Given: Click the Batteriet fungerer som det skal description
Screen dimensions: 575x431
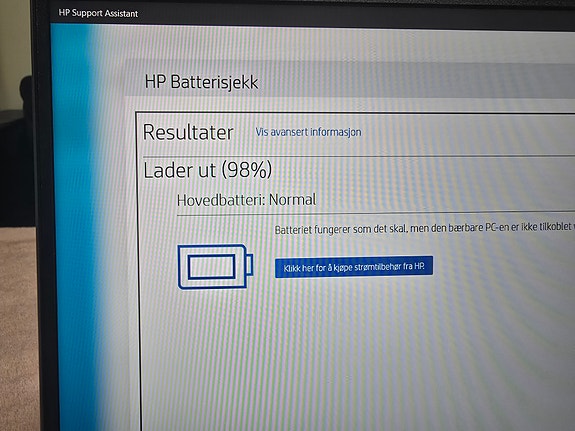Looking at the screenshot, I should (x=425, y=229).
